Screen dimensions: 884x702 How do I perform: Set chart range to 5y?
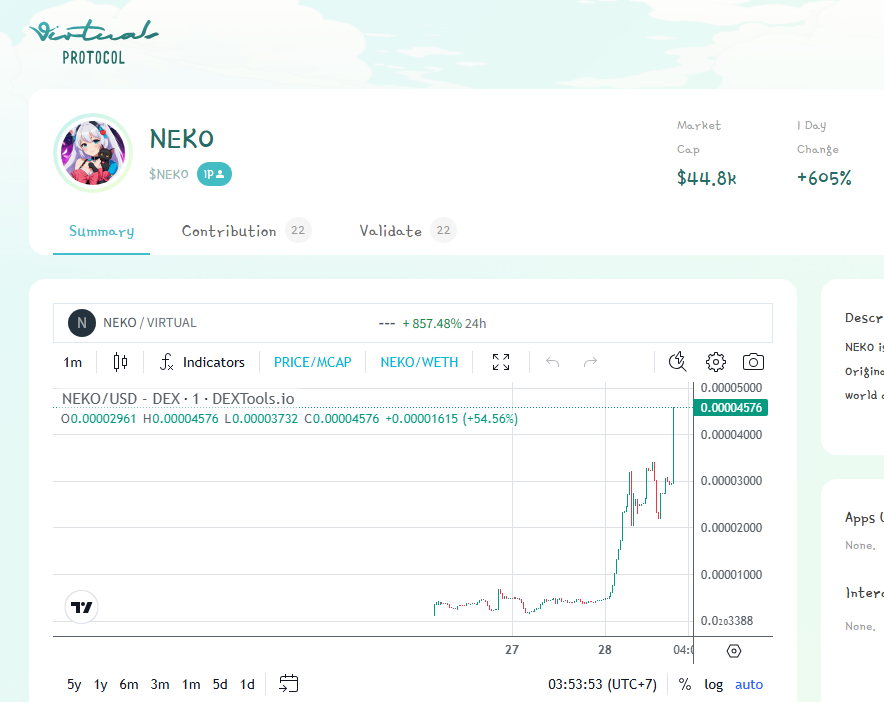coord(74,685)
